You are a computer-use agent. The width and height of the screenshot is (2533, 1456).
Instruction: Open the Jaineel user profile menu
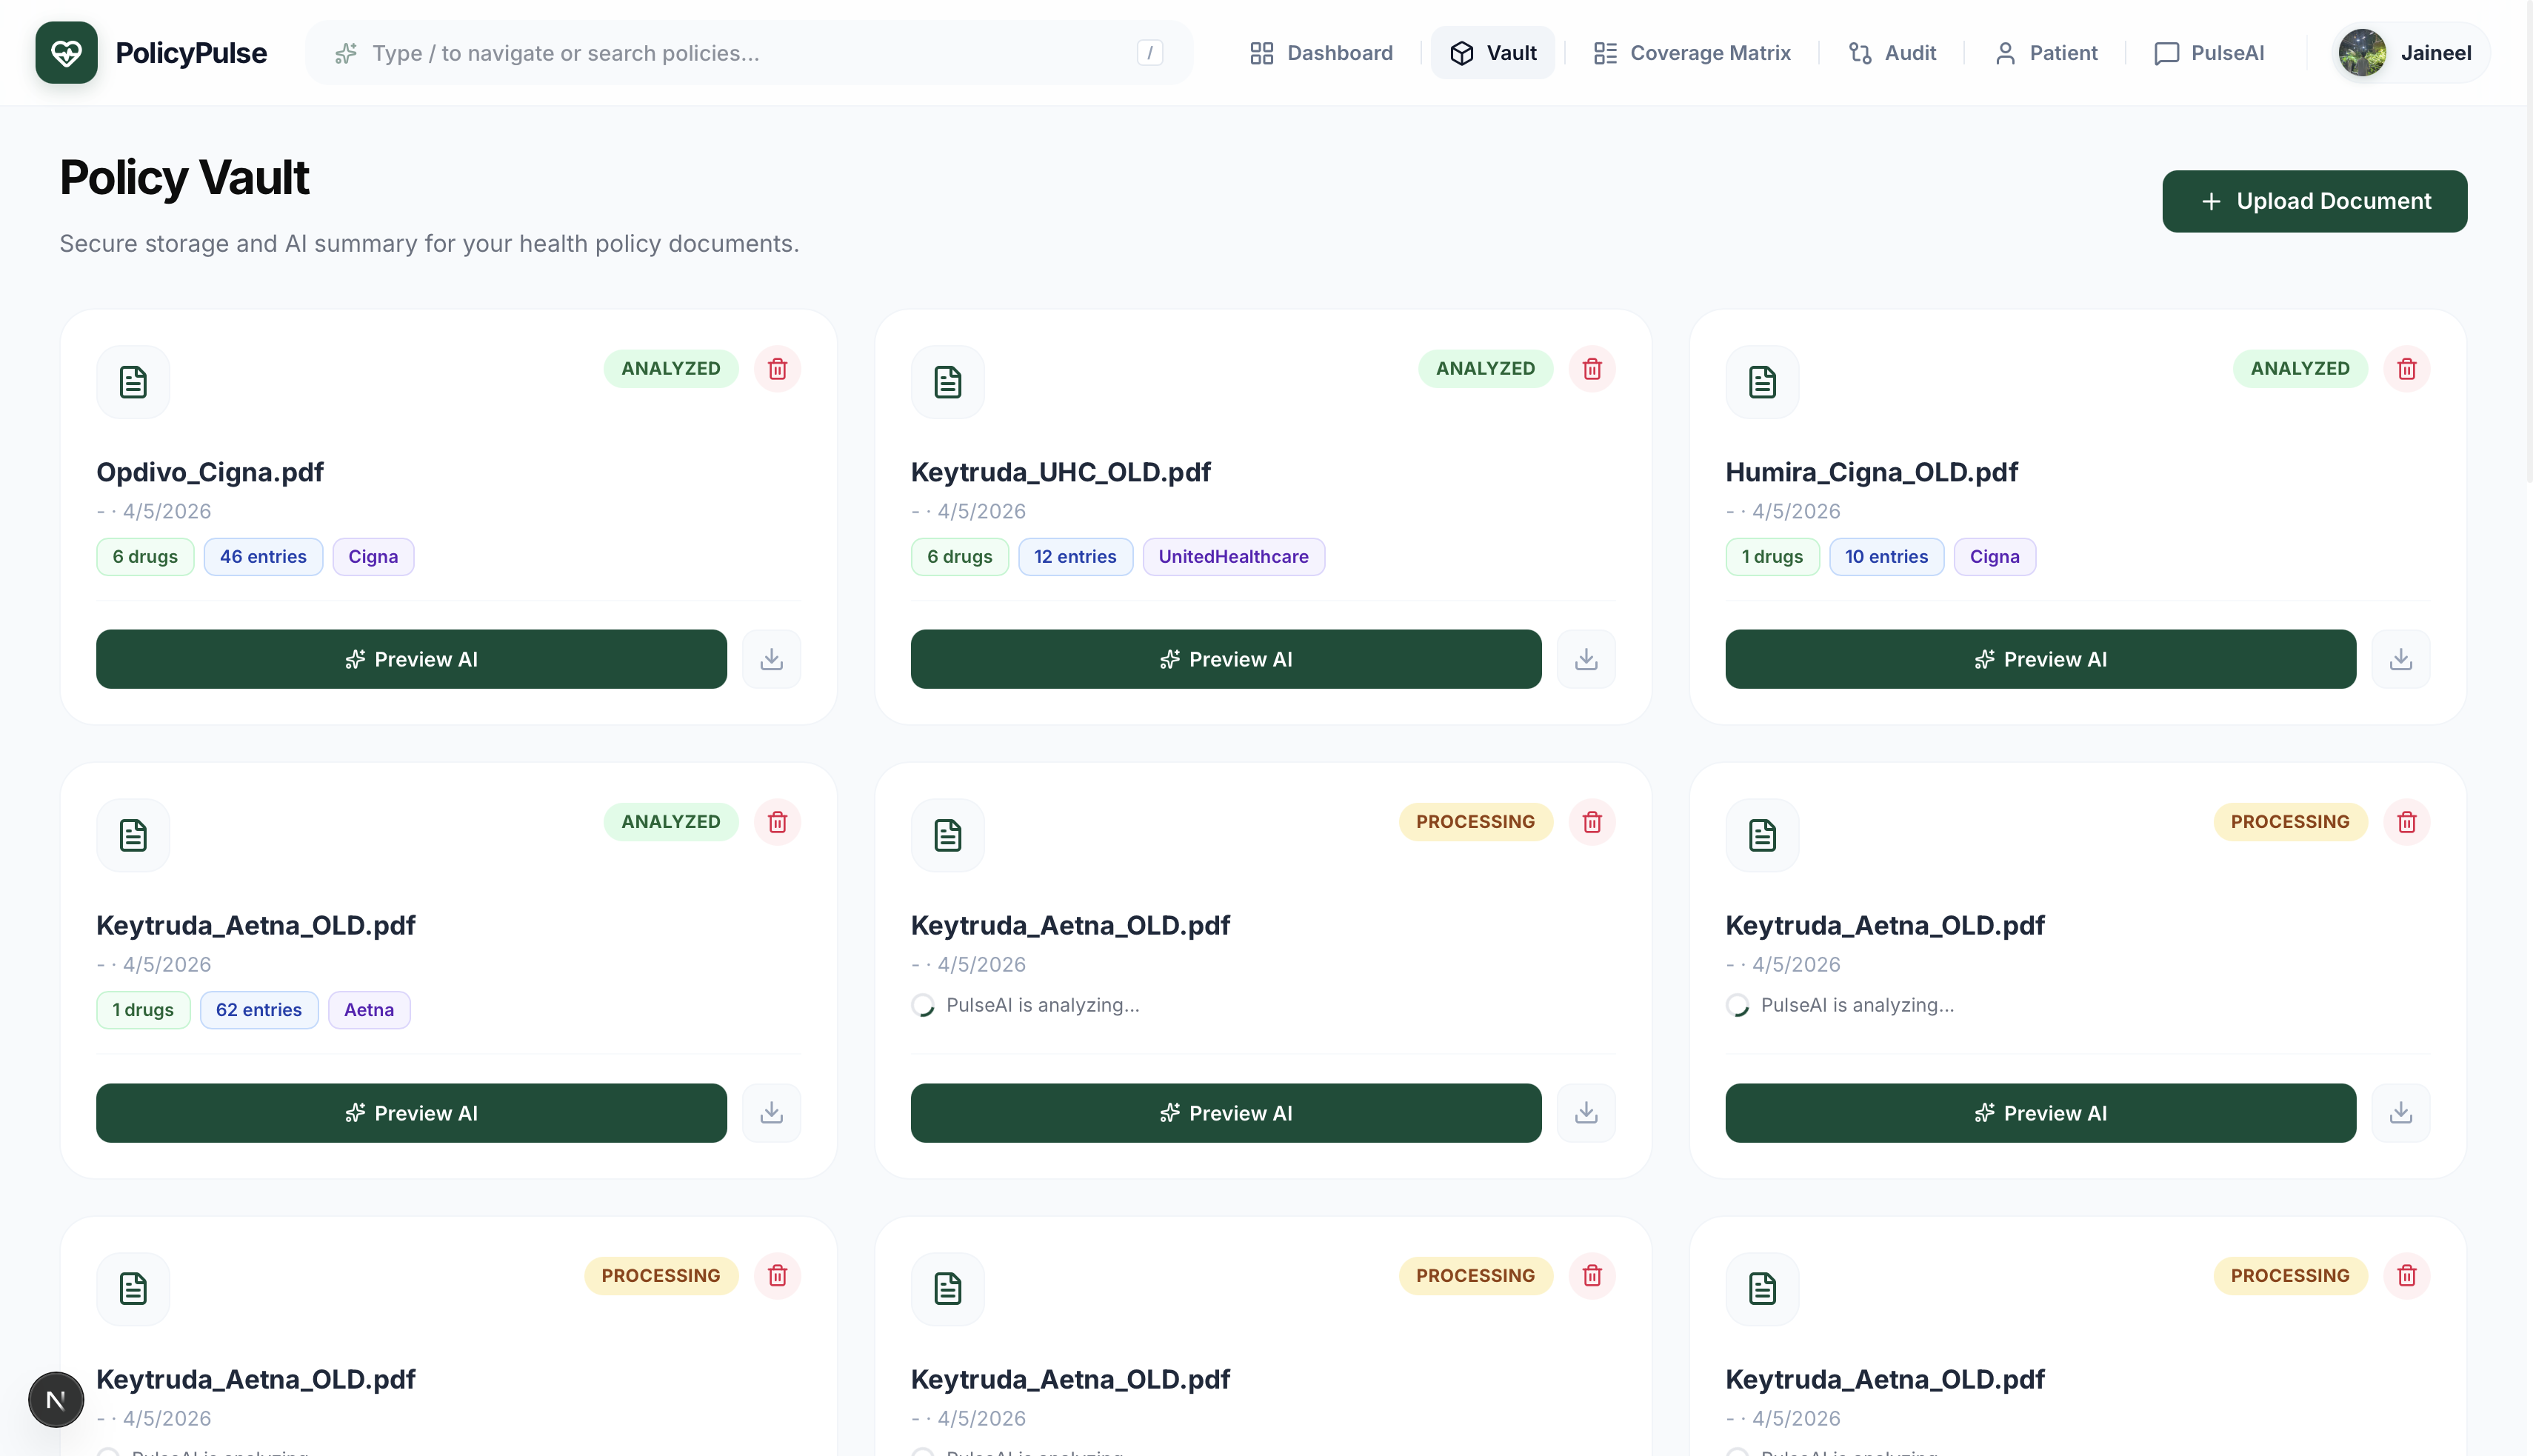[x=2410, y=53]
